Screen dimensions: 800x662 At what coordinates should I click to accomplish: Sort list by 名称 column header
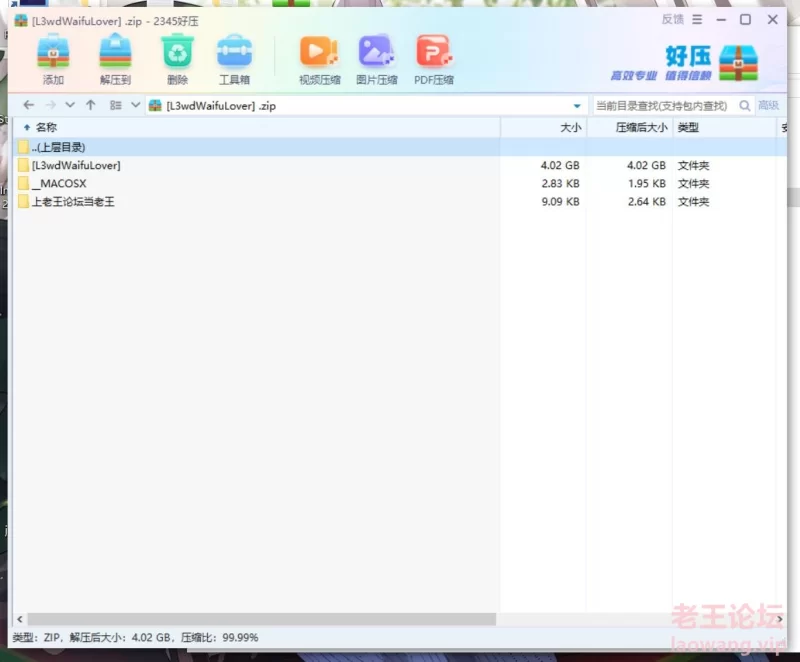pos(46,128)
